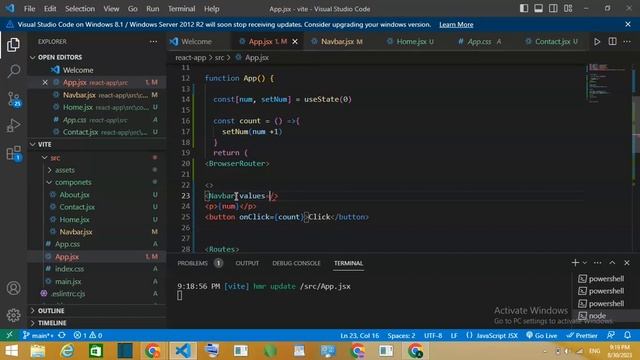
Task: Open the Extensions view icon
Action: 14,153
